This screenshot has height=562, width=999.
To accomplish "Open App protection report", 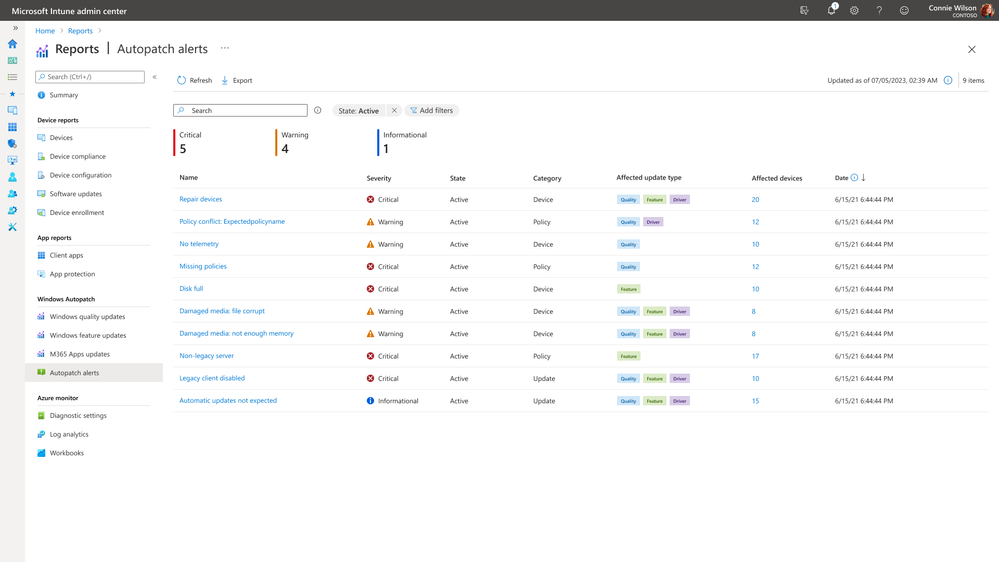I will [x=72, y=274].
